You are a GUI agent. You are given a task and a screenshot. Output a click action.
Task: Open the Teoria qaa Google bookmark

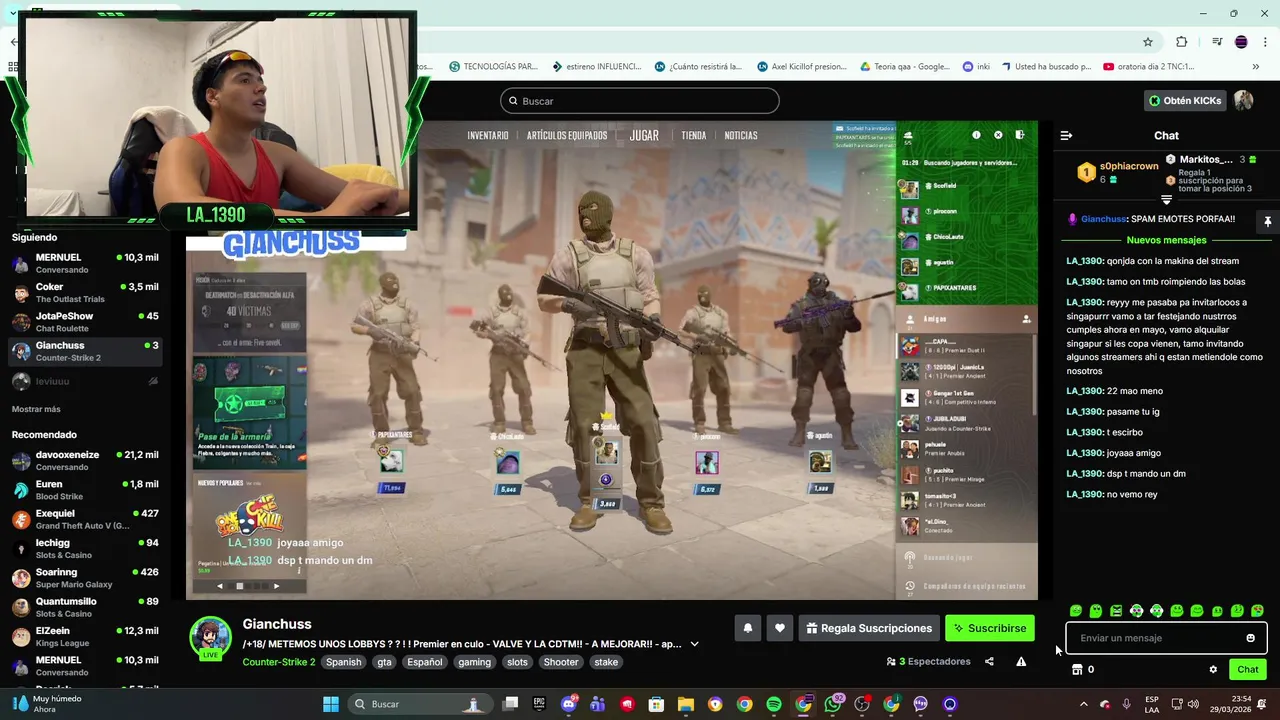point(905,67)
